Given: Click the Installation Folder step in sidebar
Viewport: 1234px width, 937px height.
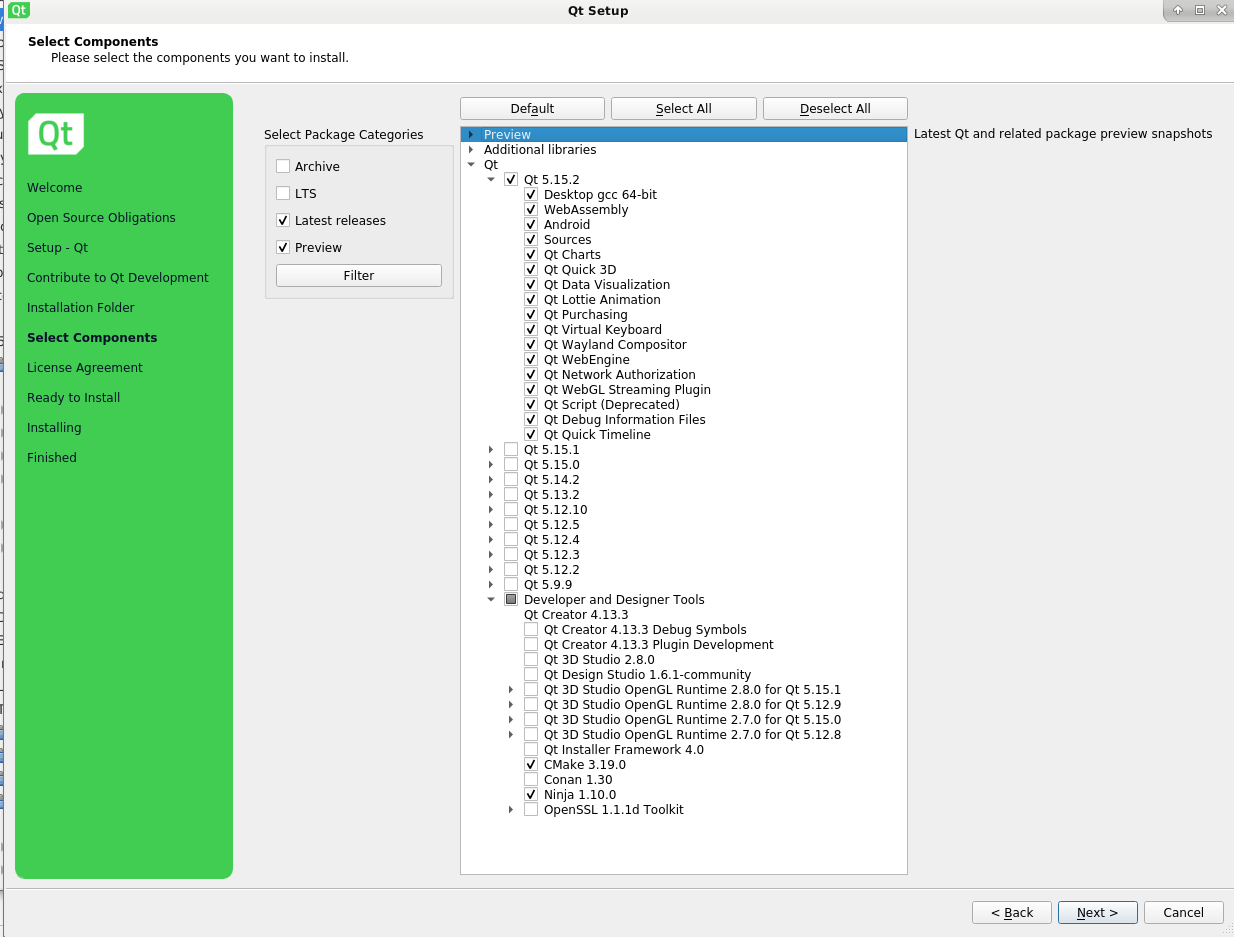Looking at the screenshot, I should tap(81, 308).
